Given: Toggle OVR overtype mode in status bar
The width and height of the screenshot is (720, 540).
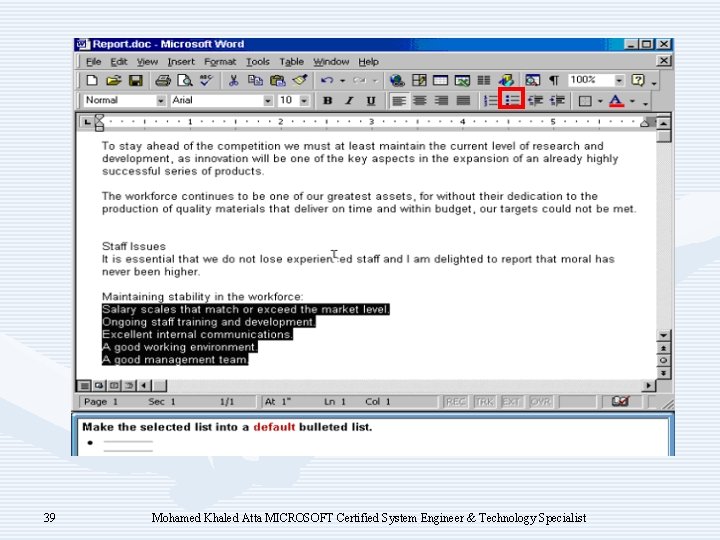Looking at the screenshot, I should tap(540, 402).
